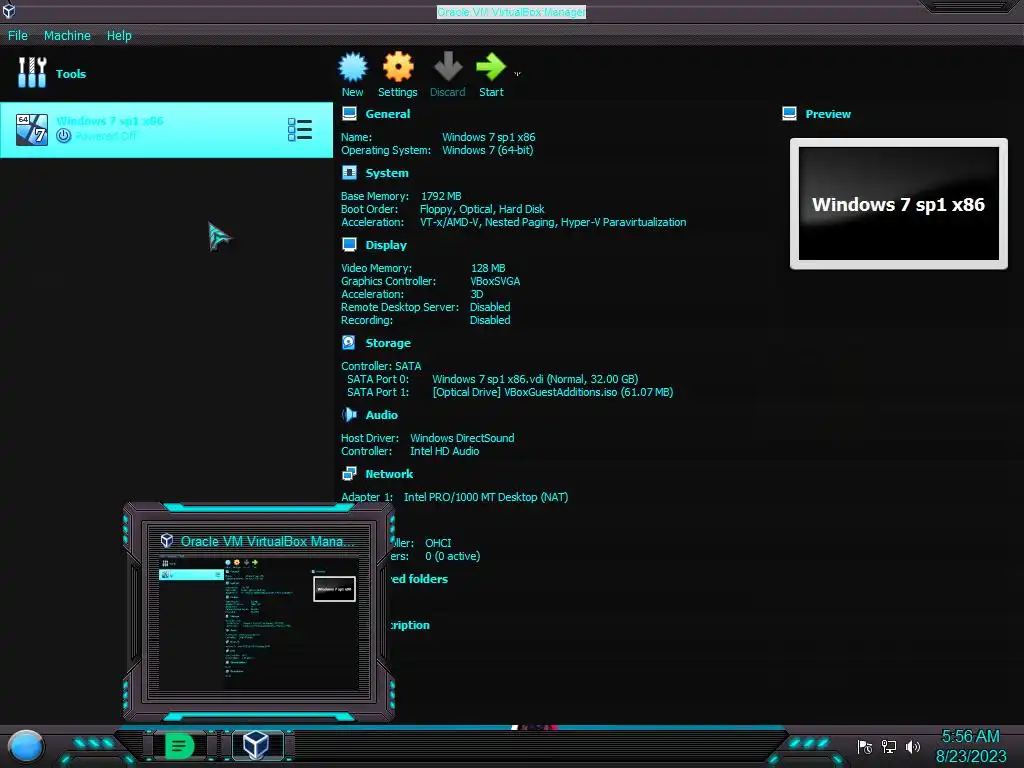Open the Storage section heading link

388,343
